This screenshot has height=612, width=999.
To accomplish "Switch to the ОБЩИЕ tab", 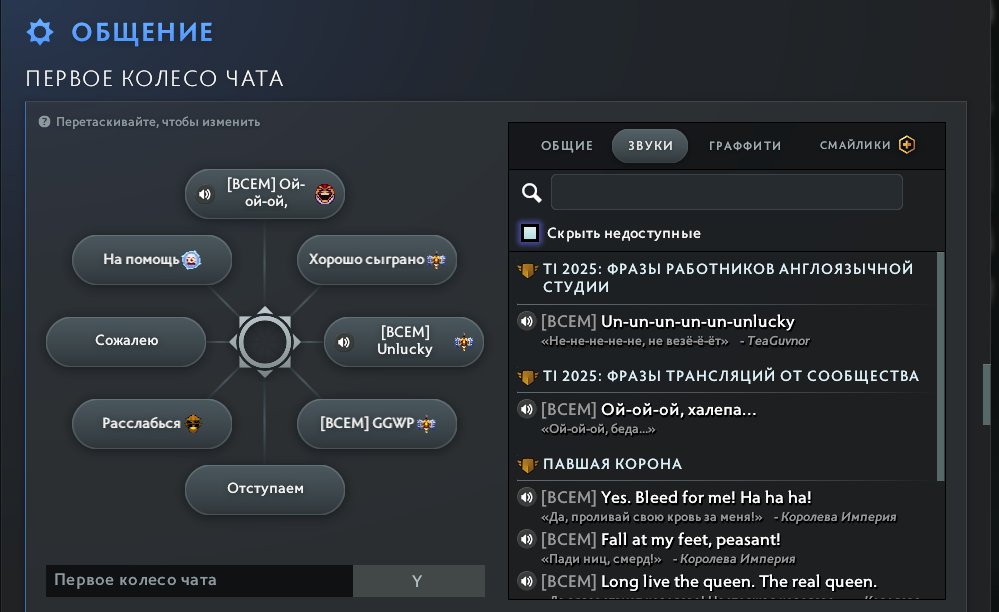I will click(567, 146).
